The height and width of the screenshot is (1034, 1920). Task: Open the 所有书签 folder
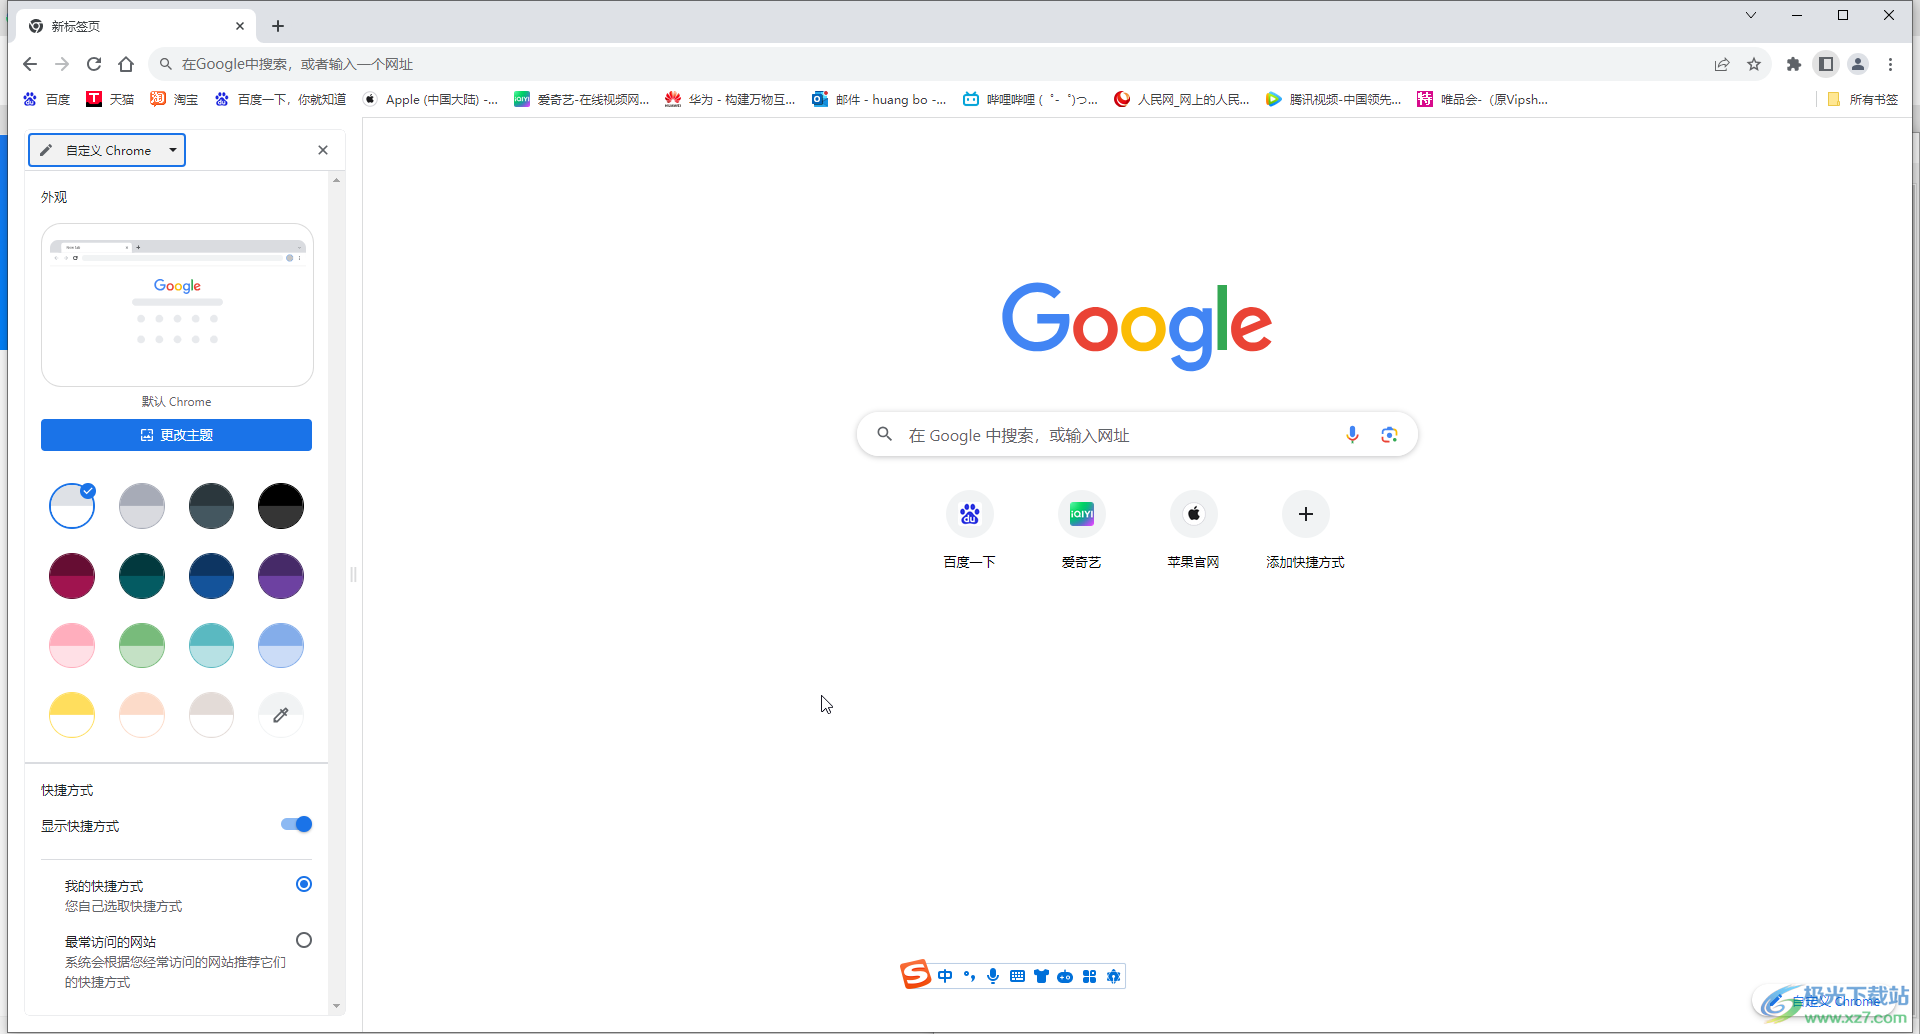tap(1862, 99)
